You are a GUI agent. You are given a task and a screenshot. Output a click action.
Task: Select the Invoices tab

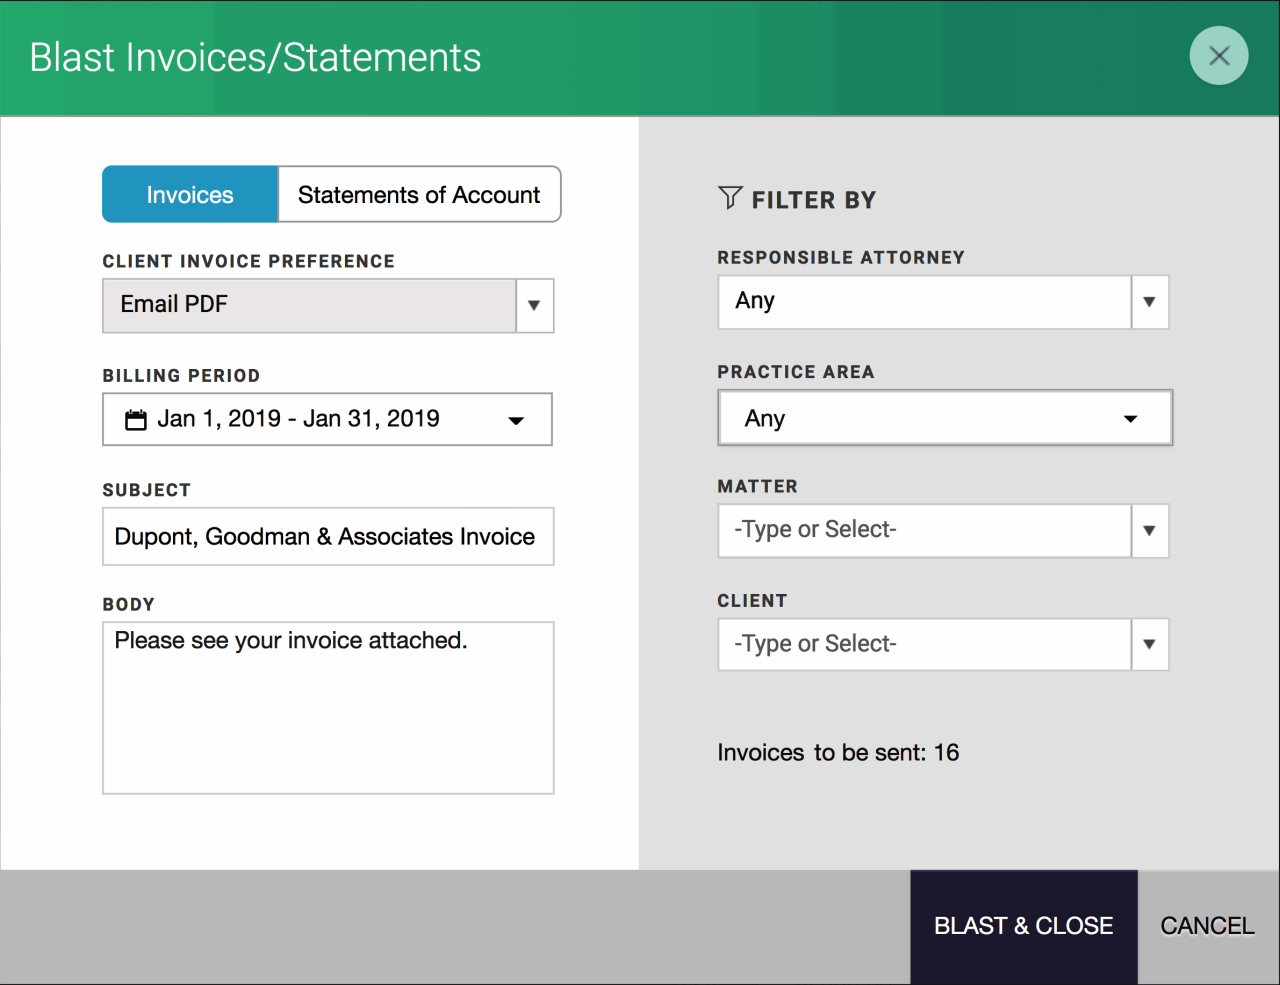[x=190, y=194]
